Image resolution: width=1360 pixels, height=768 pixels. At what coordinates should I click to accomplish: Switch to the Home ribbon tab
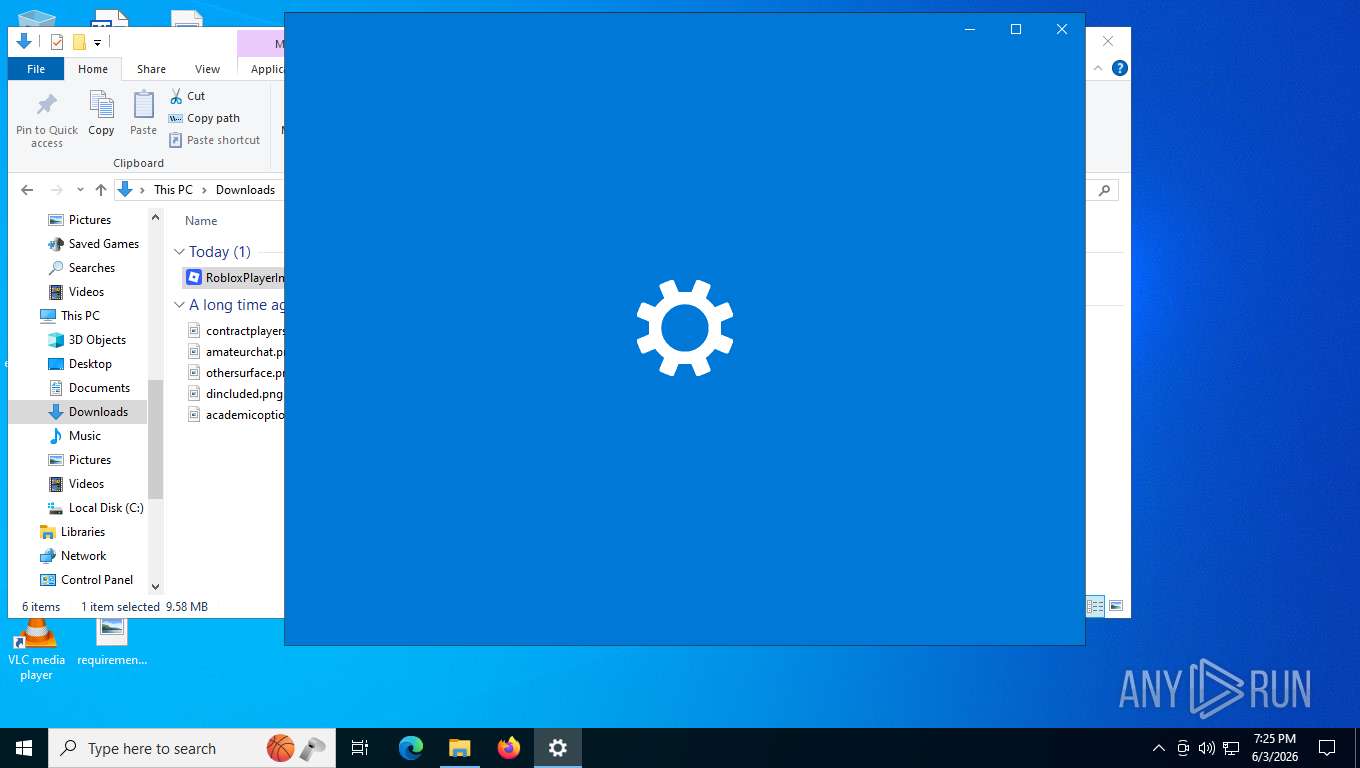(x=93, y=69)
